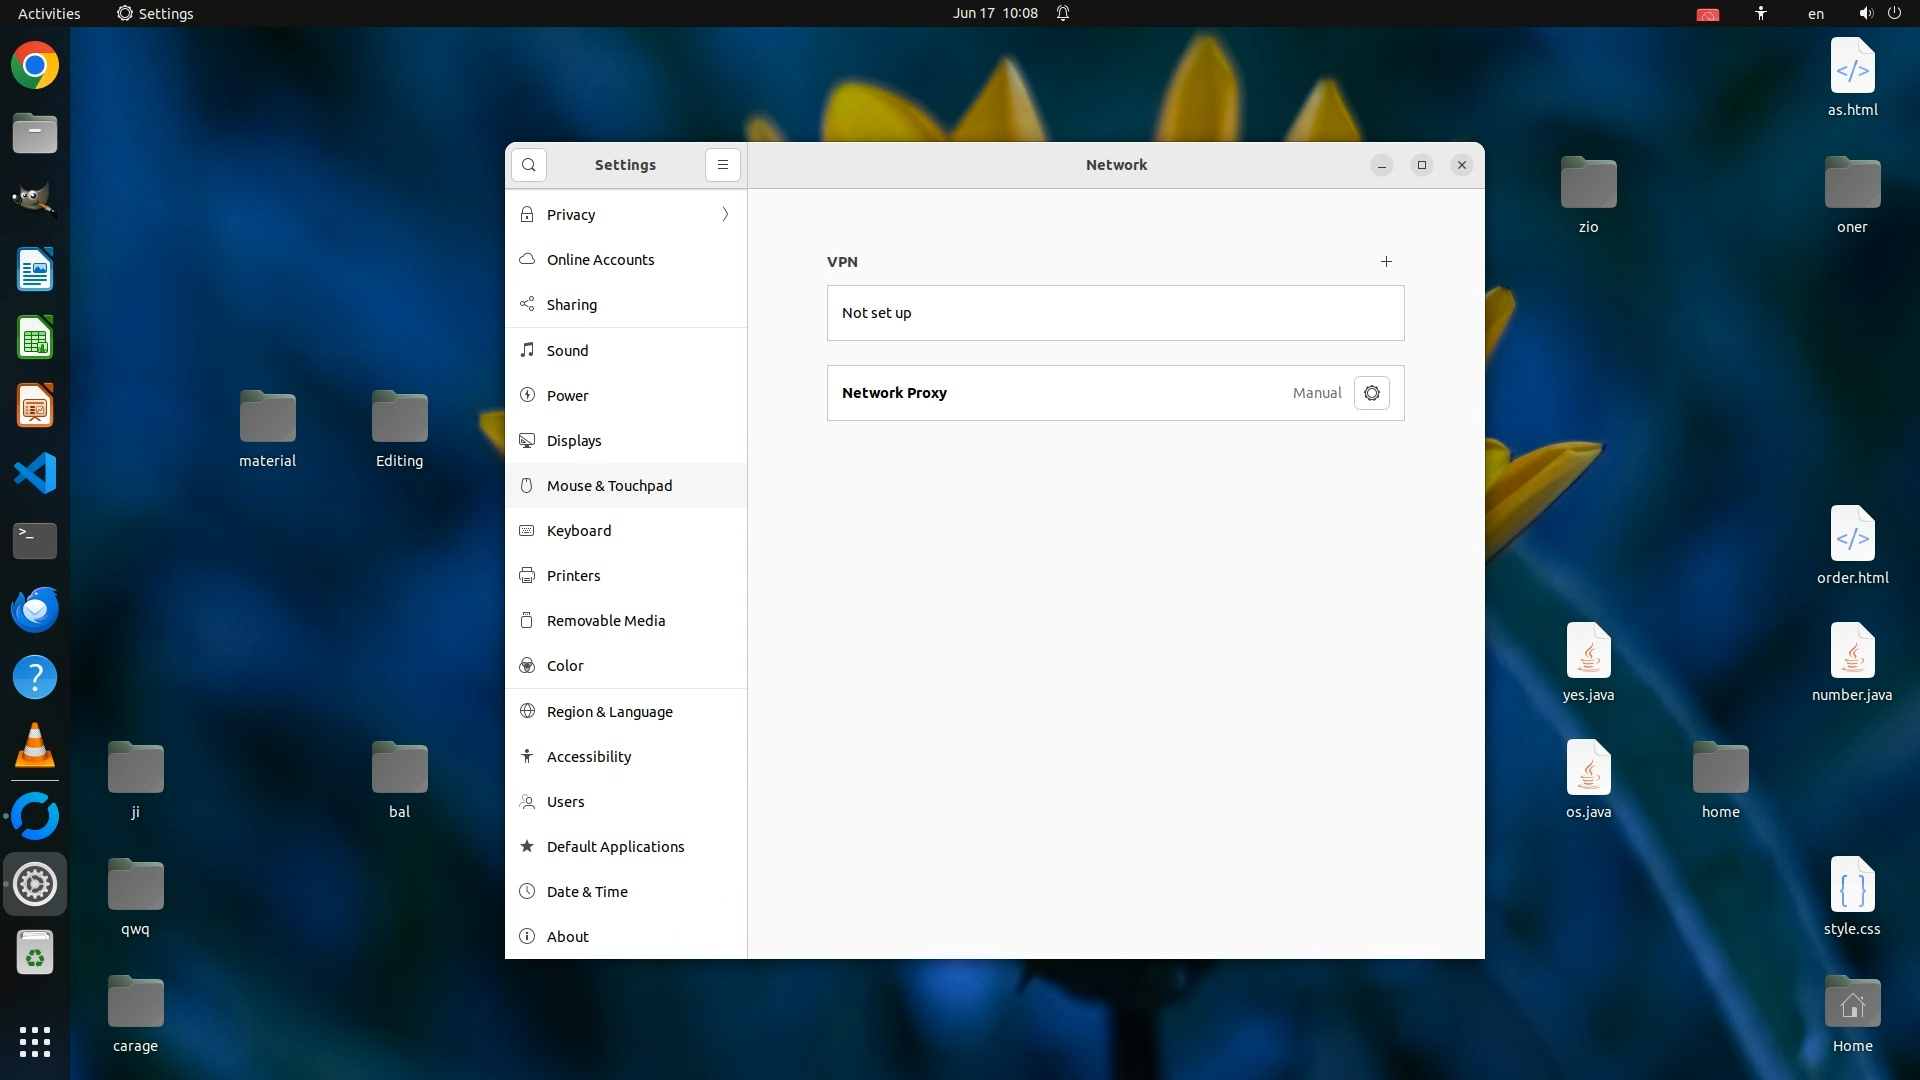Click the date and time clock
The image size is (1920, 1080).
pos(994,14)
